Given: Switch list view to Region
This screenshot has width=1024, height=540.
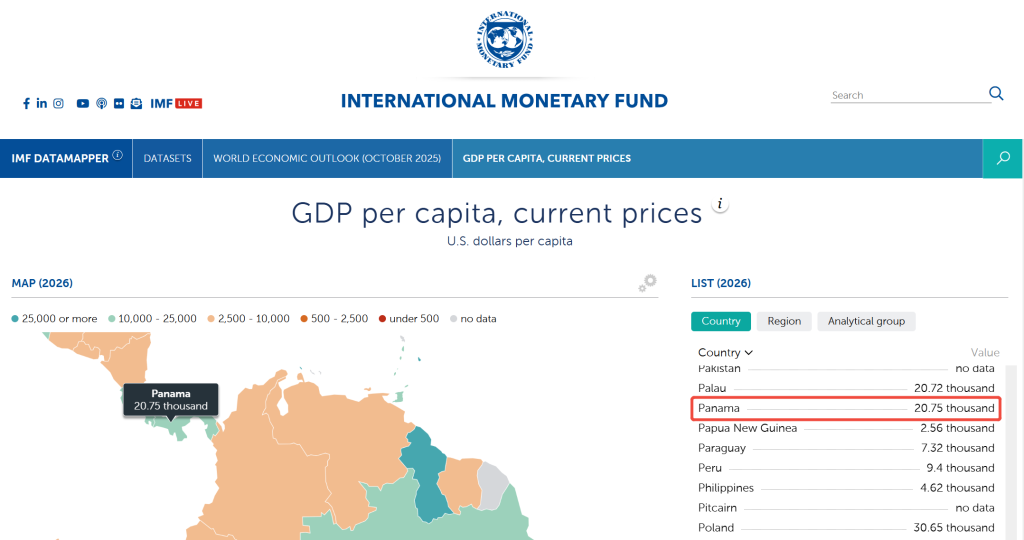Looking at the screenshot, I should pos(784,321).
